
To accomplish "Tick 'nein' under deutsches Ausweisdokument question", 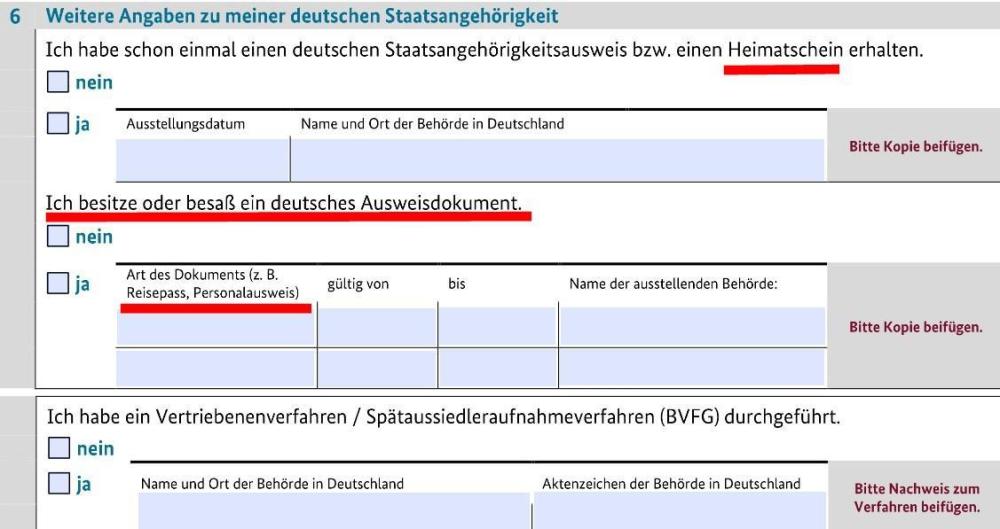I will (x=58, y=237).
